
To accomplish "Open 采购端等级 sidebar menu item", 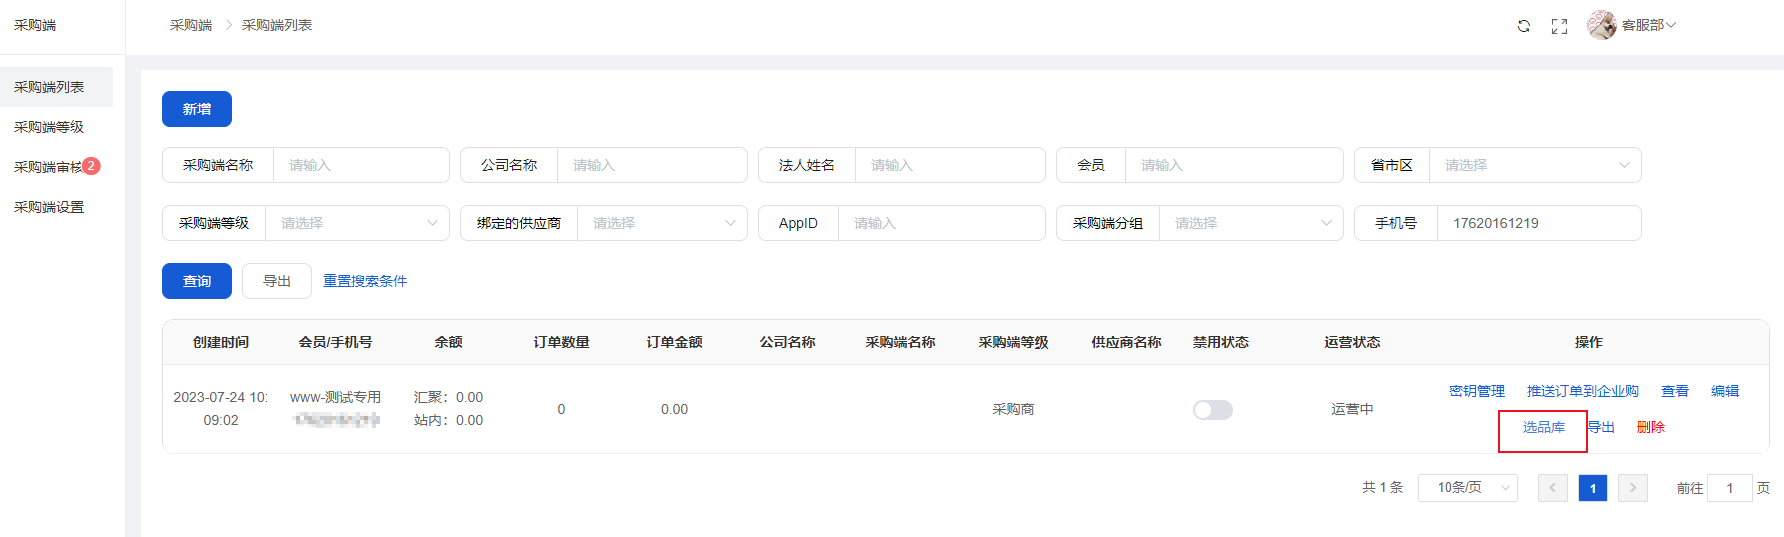I will click(x=49, y=127).
